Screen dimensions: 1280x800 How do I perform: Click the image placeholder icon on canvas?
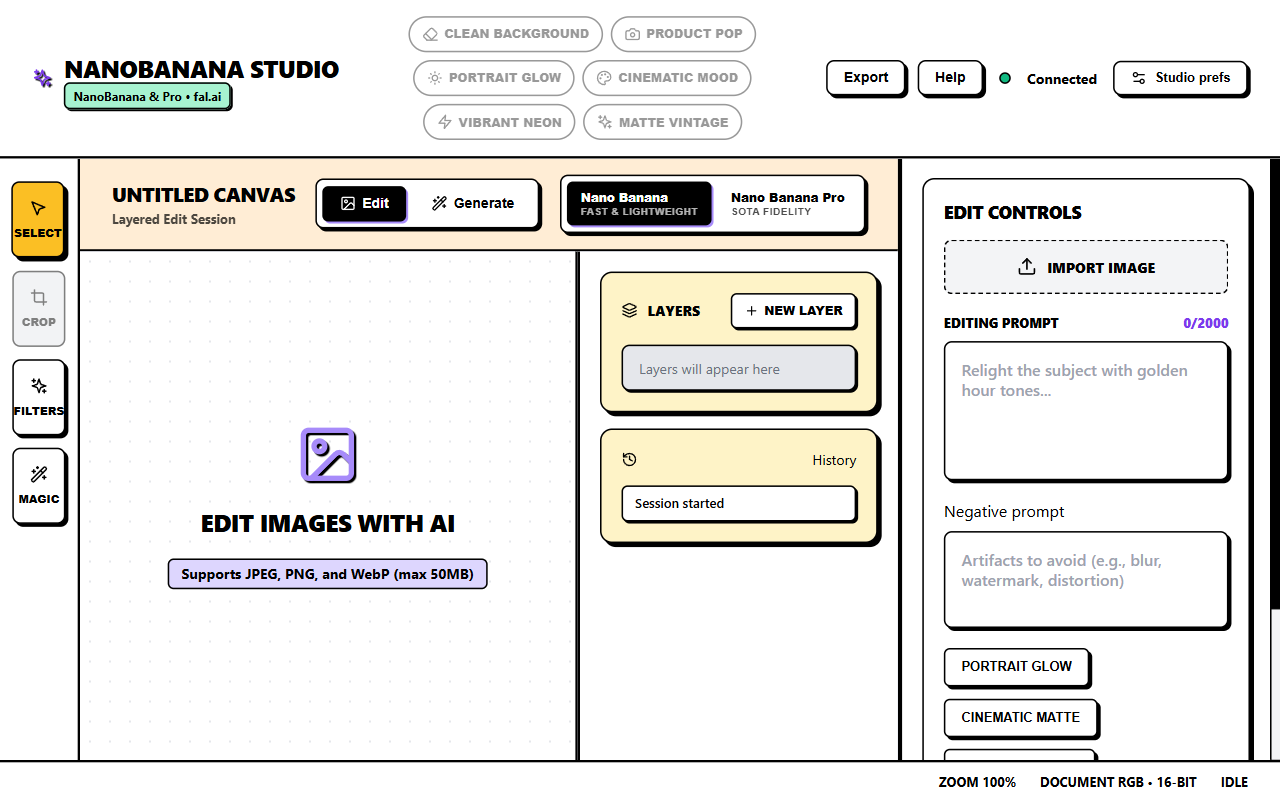pos(328,455)
